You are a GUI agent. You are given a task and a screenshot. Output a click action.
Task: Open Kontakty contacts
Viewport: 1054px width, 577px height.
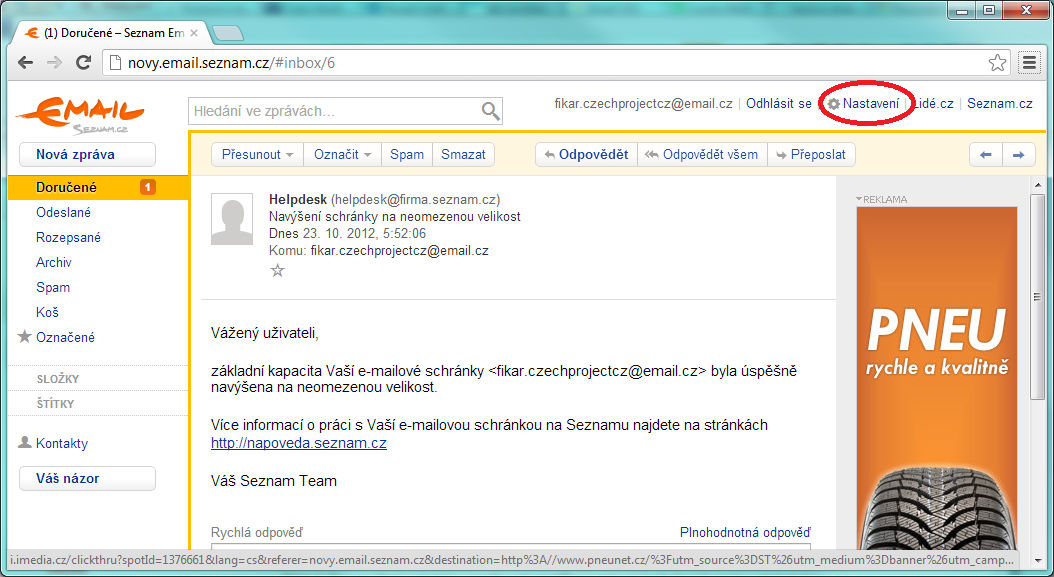click(62, 443)
